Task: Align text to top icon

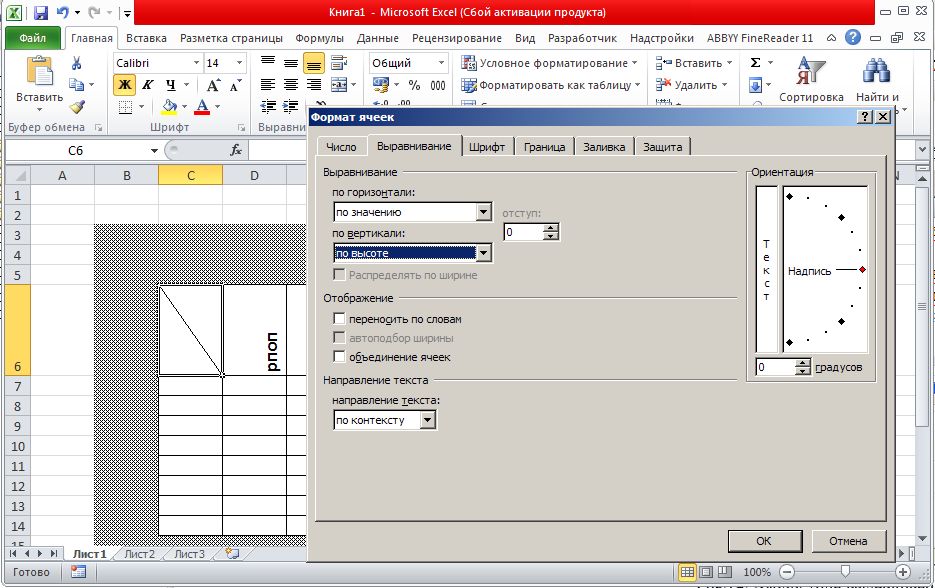Action: 268,62
